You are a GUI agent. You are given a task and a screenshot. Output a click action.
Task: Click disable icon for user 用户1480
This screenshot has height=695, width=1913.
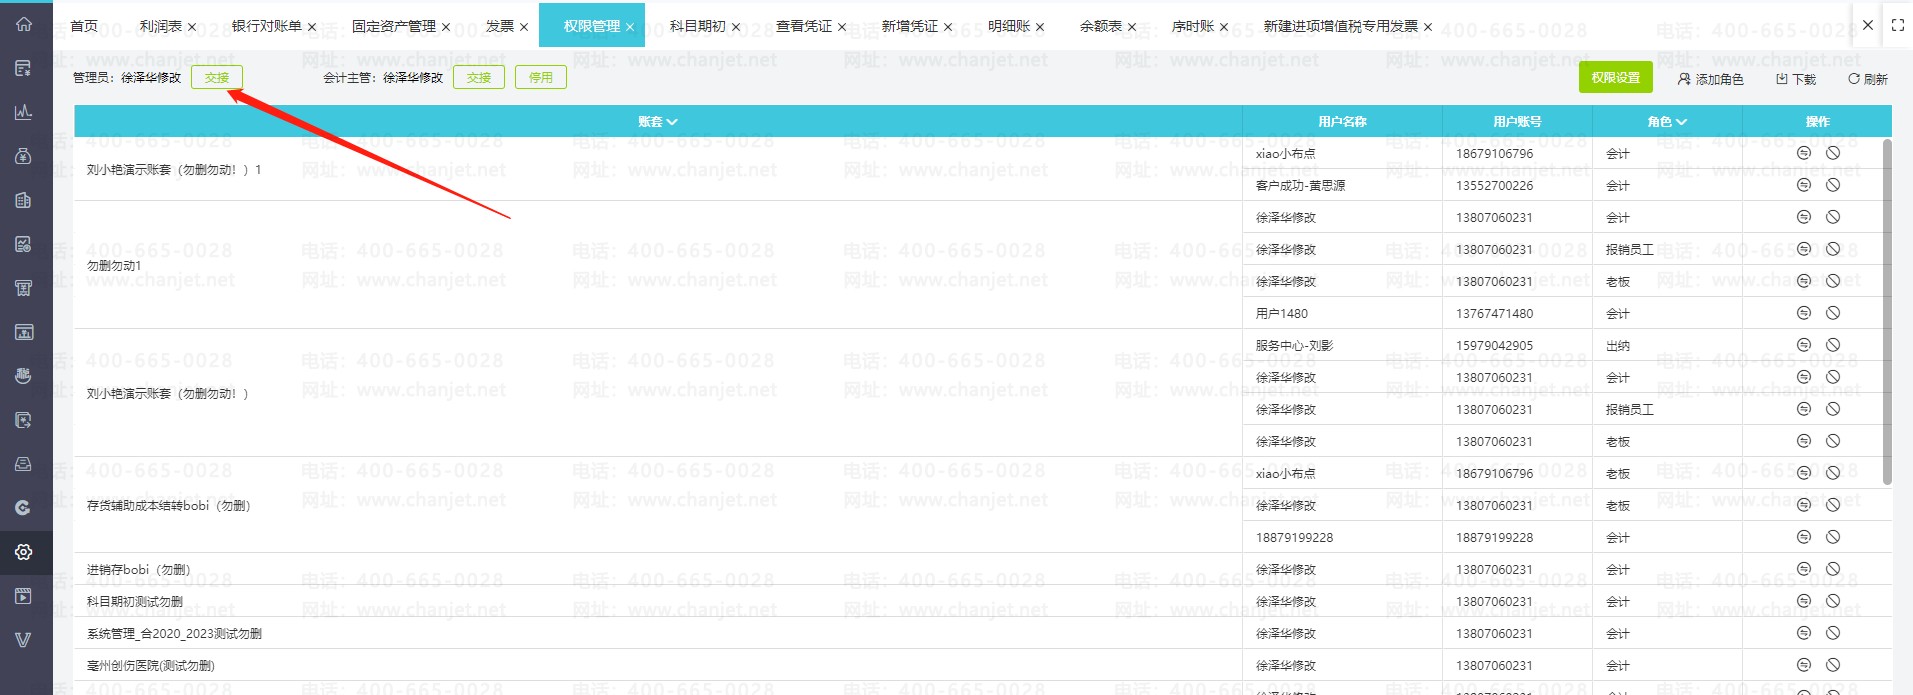point(1832,313)
